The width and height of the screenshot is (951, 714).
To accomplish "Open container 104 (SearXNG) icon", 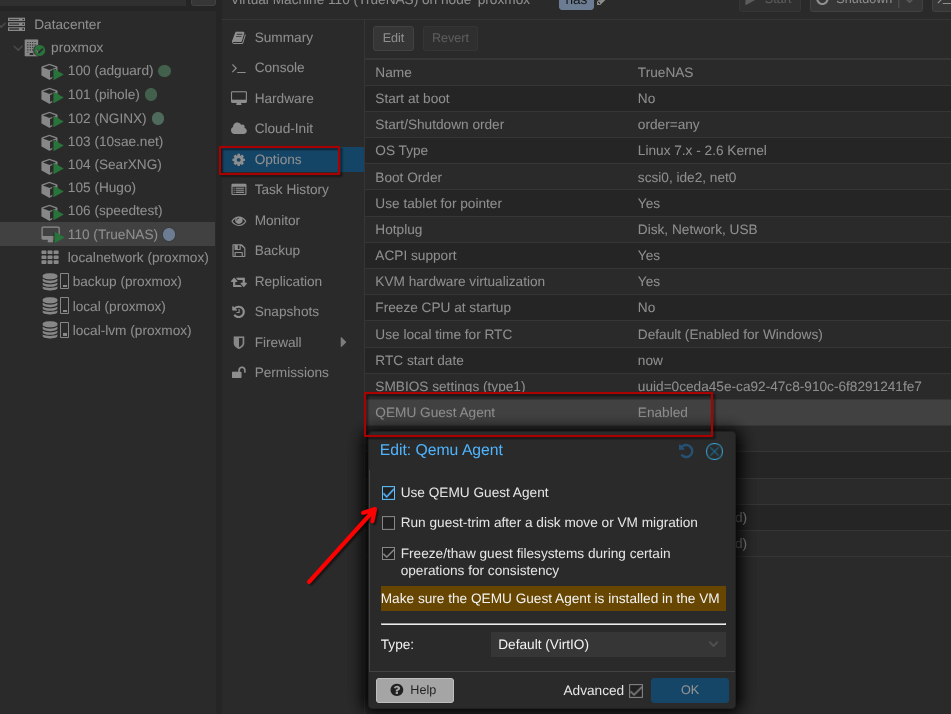I will coord(52,165).
